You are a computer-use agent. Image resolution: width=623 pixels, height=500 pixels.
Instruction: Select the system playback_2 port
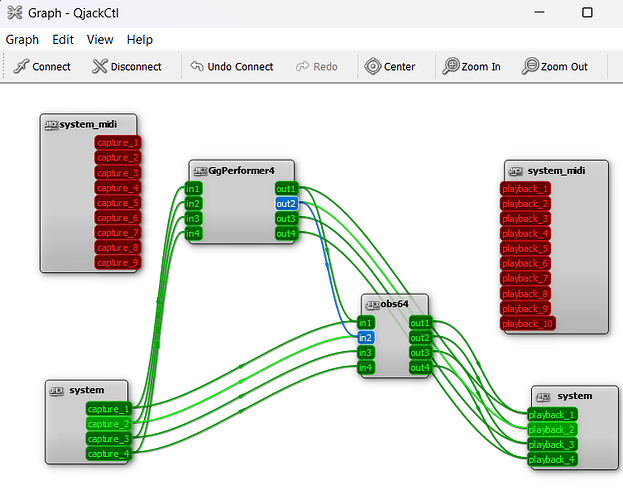point(552,430)
